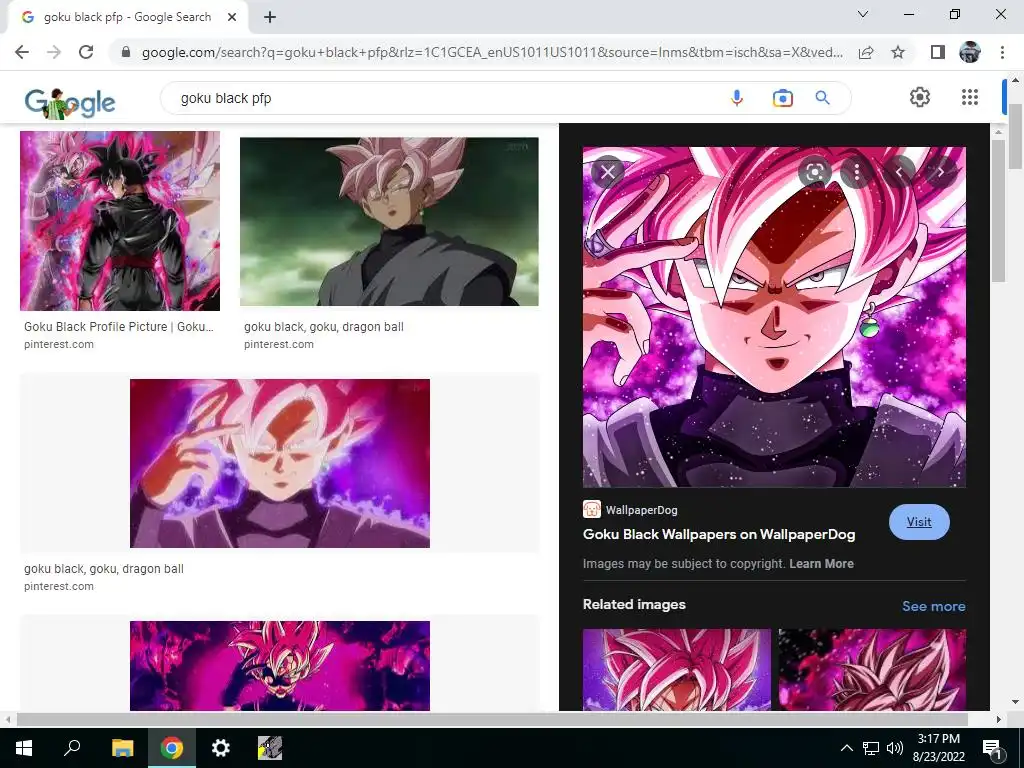The width and height of the screenshot is (1024, 768).
Task: Click Goku Black Profile Picture caption
Action: (x=119, y=327)
